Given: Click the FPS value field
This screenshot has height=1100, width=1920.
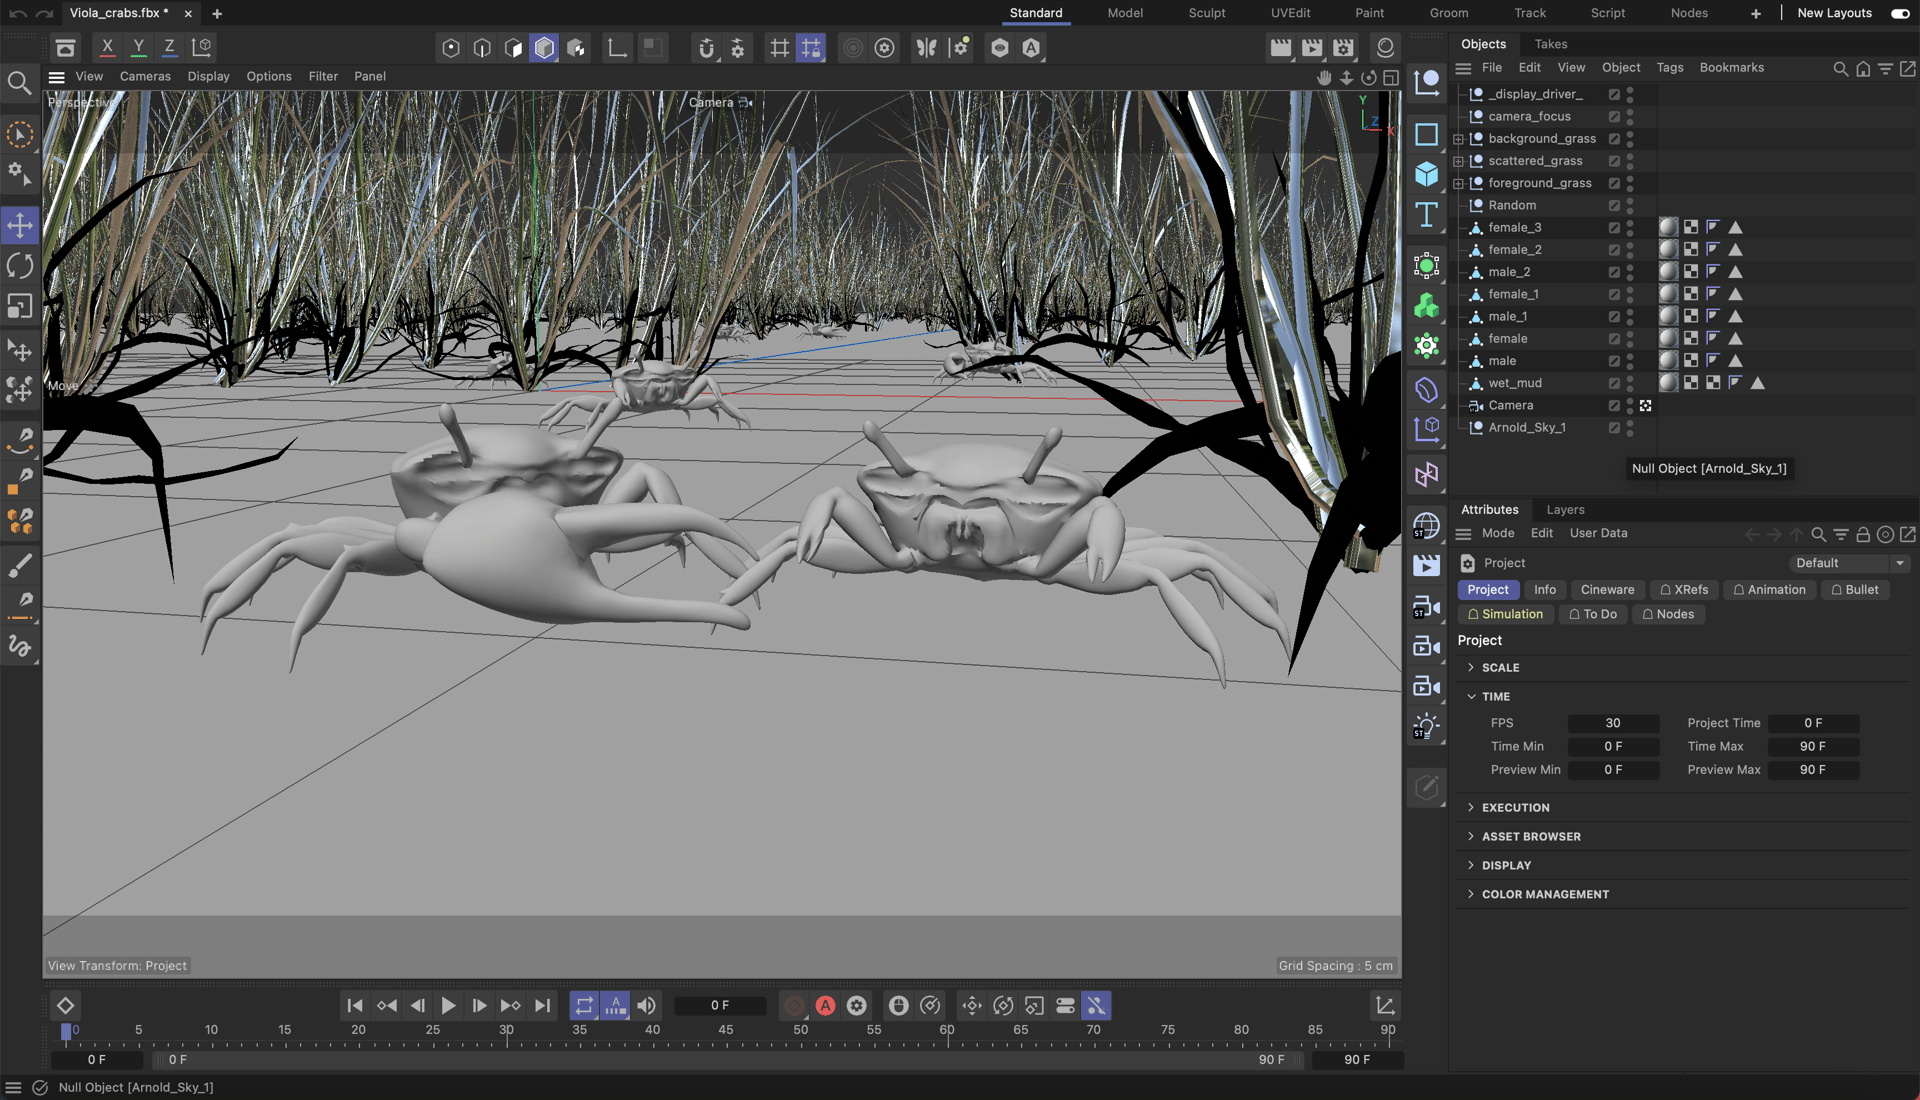Looking at the screenshot, I should (1613, 723).
